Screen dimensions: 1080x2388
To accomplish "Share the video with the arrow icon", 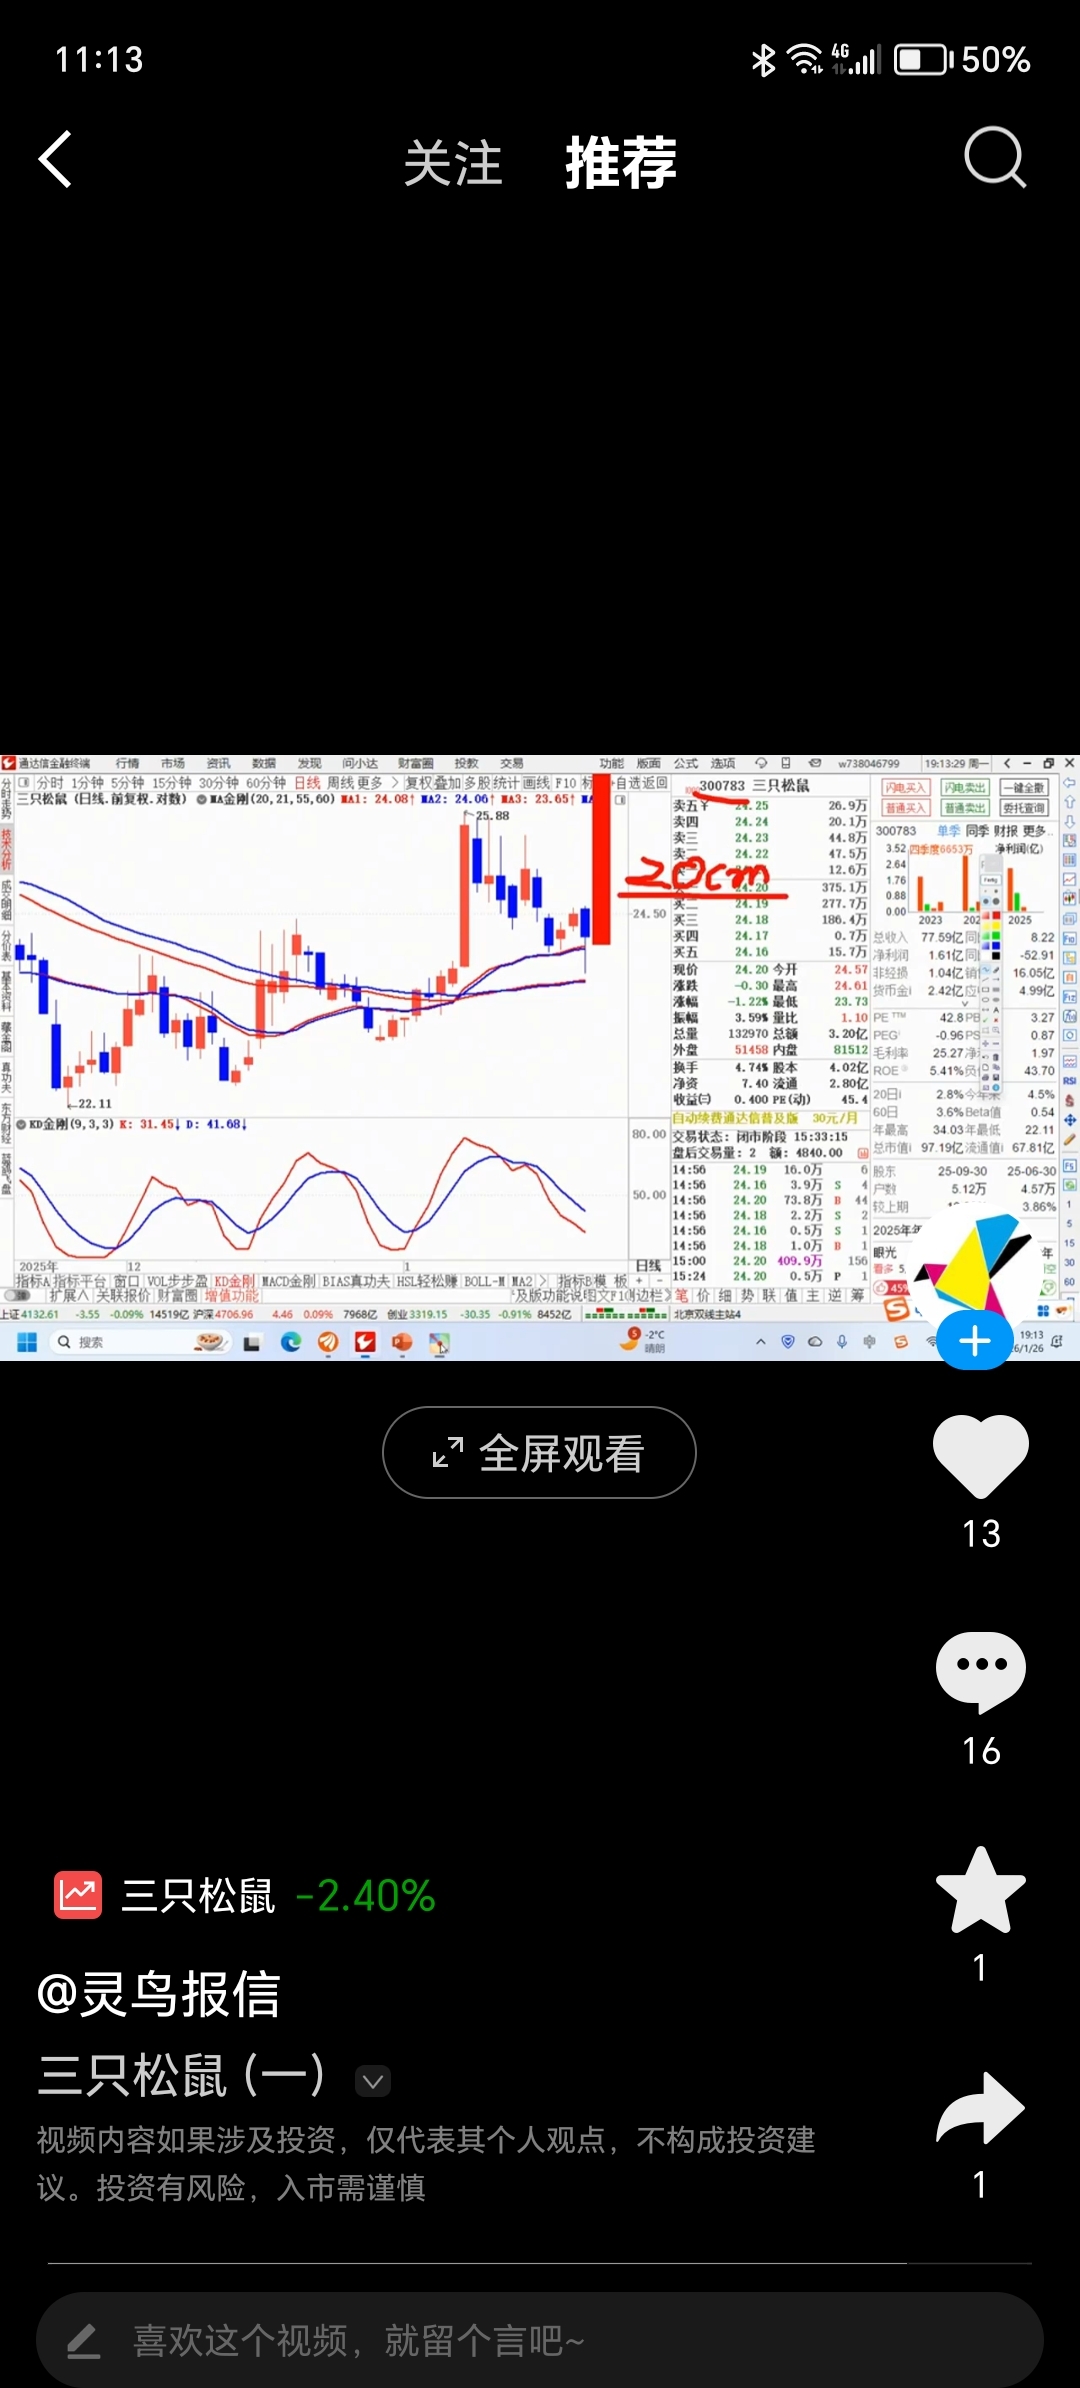I will click(x=981, y=2107).
